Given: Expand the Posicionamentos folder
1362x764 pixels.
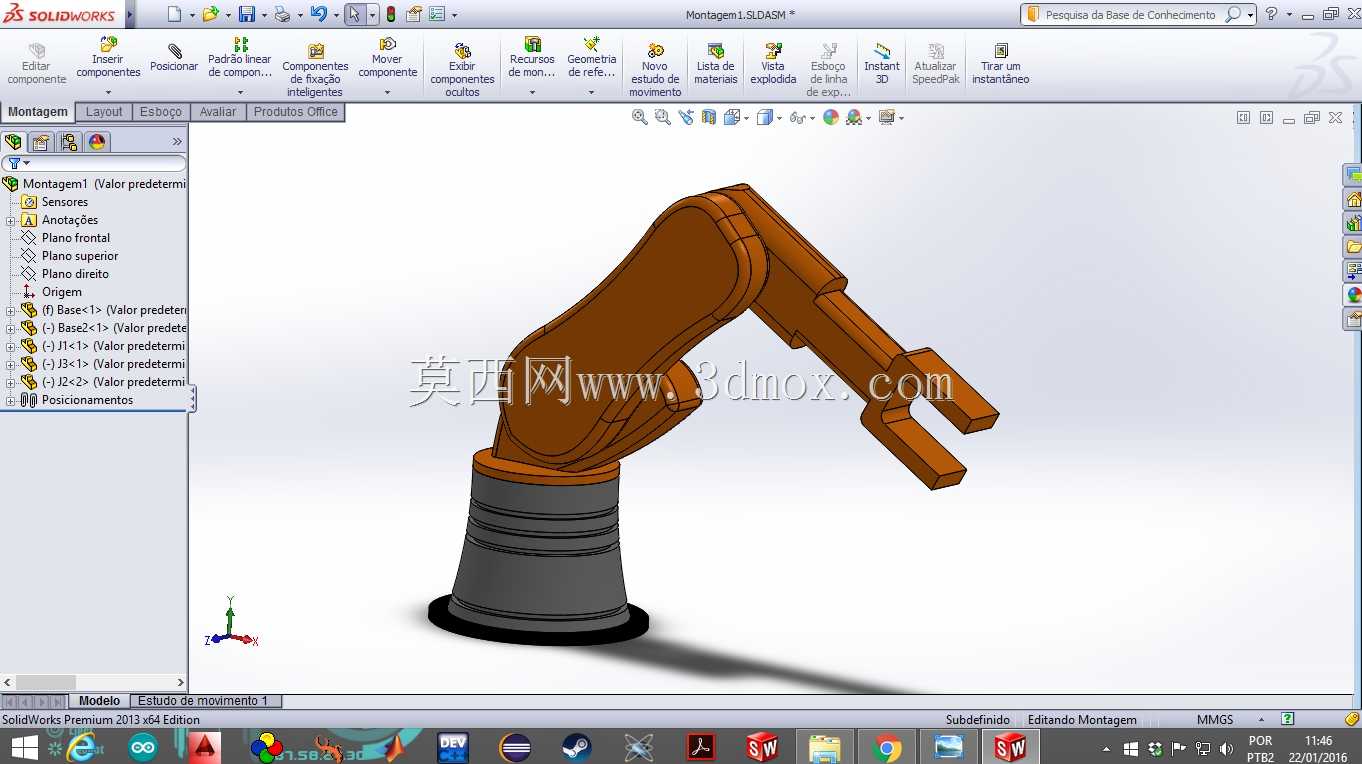Looking at the screenshot, I should click(x=10, y=400).
